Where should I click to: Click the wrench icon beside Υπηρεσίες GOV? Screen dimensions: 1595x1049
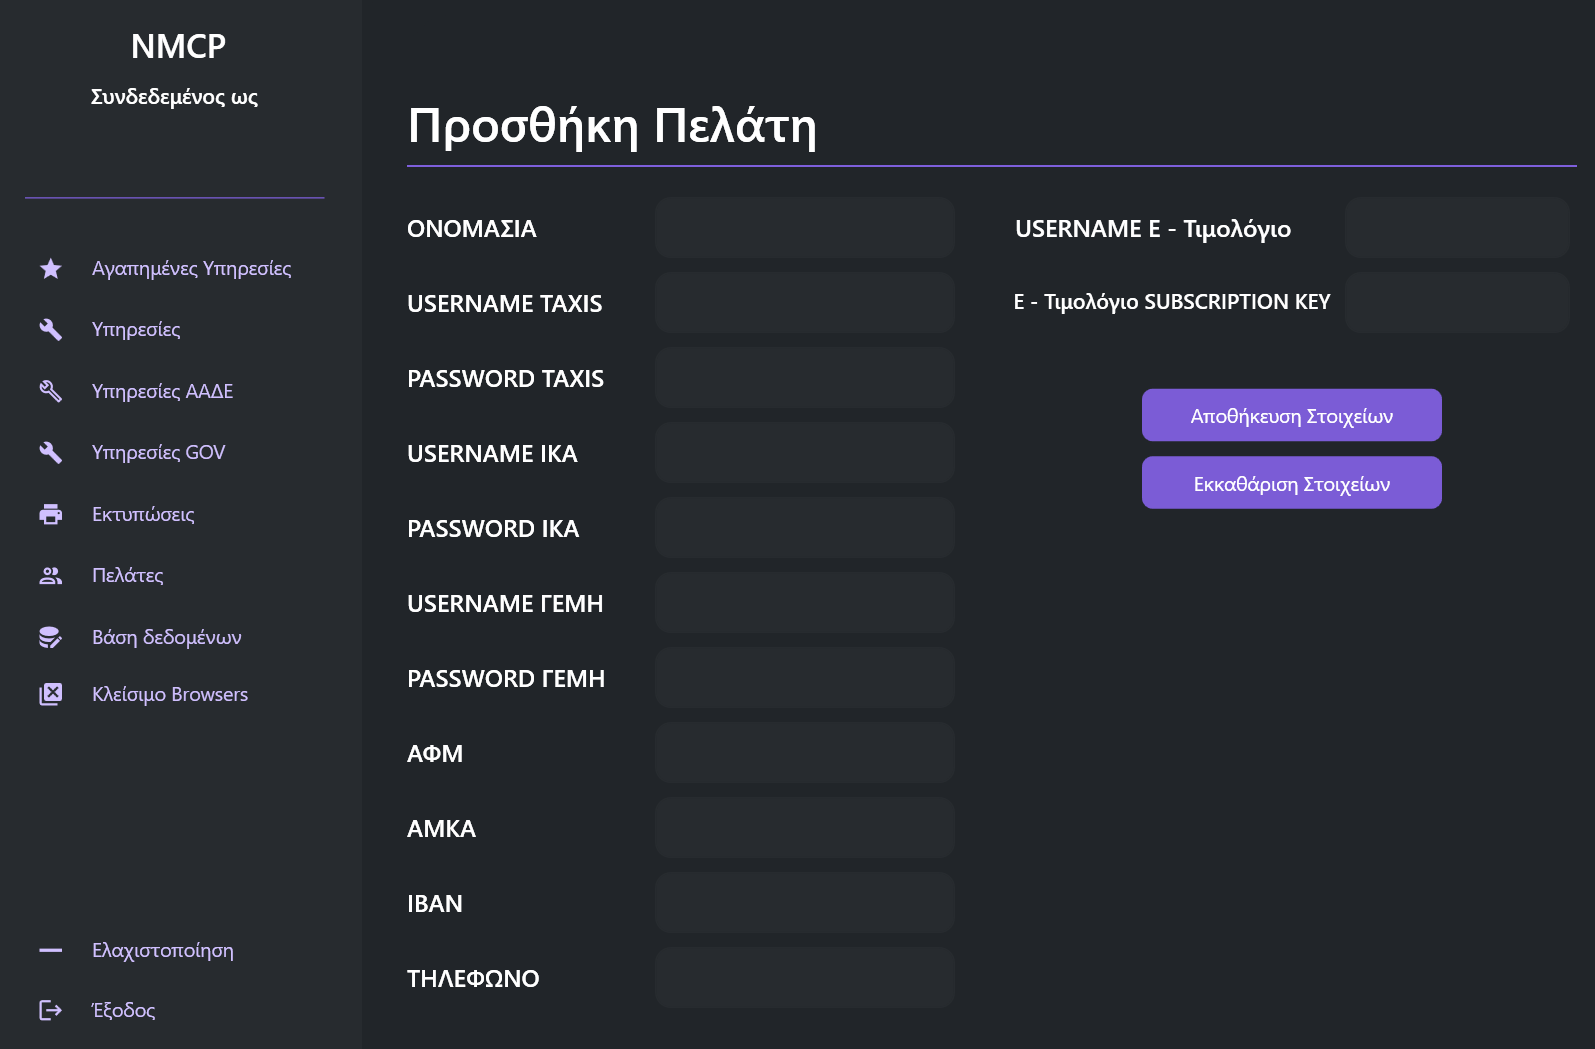coord(51,453)
